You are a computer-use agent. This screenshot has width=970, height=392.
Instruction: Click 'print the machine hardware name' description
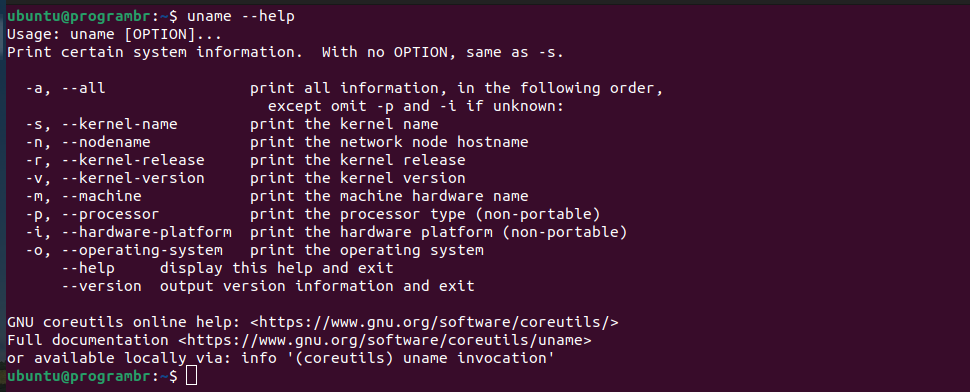point(389,196)
